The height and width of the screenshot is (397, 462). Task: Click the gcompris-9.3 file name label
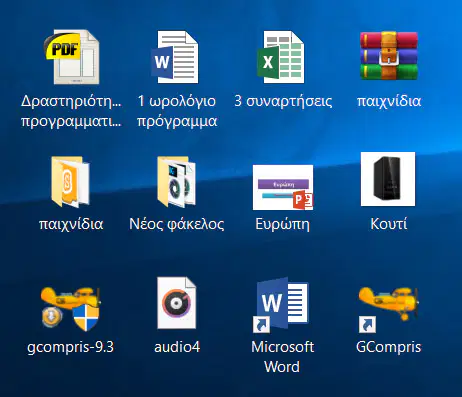tap(71, 347)
